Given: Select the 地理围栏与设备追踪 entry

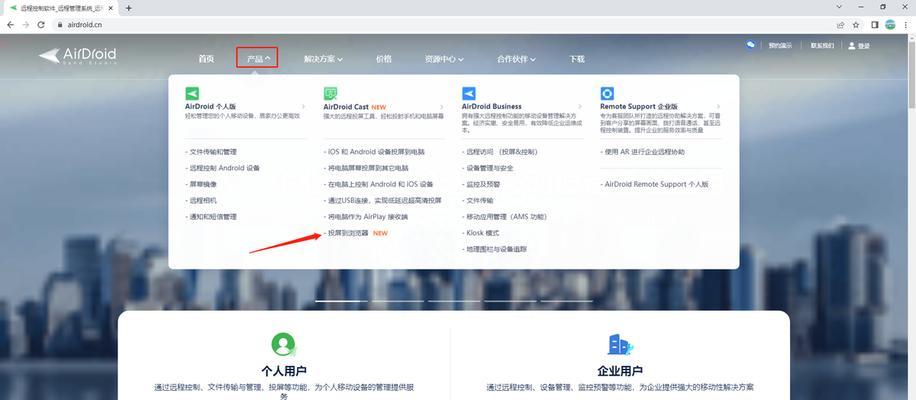Looking at the screenshot, I should tap(494, 249).
